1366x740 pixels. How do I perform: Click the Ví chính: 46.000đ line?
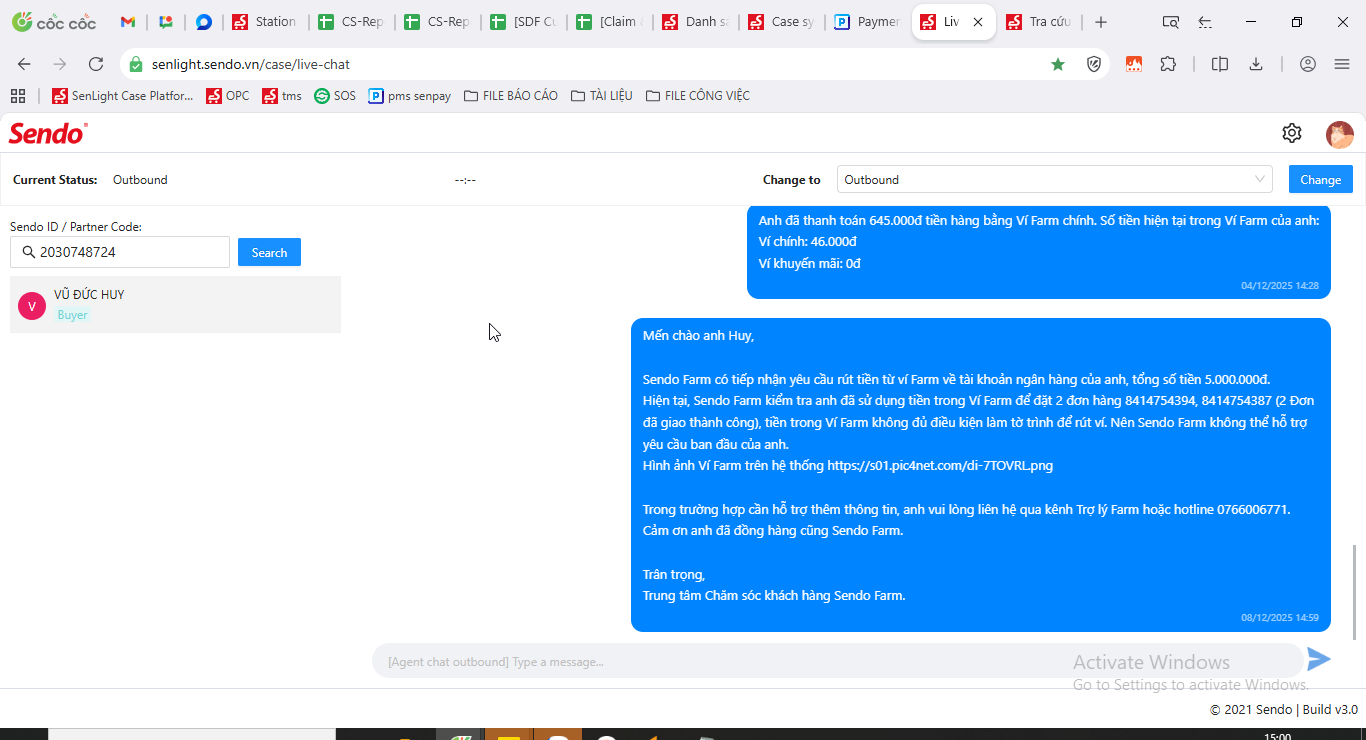coord(808,242)
